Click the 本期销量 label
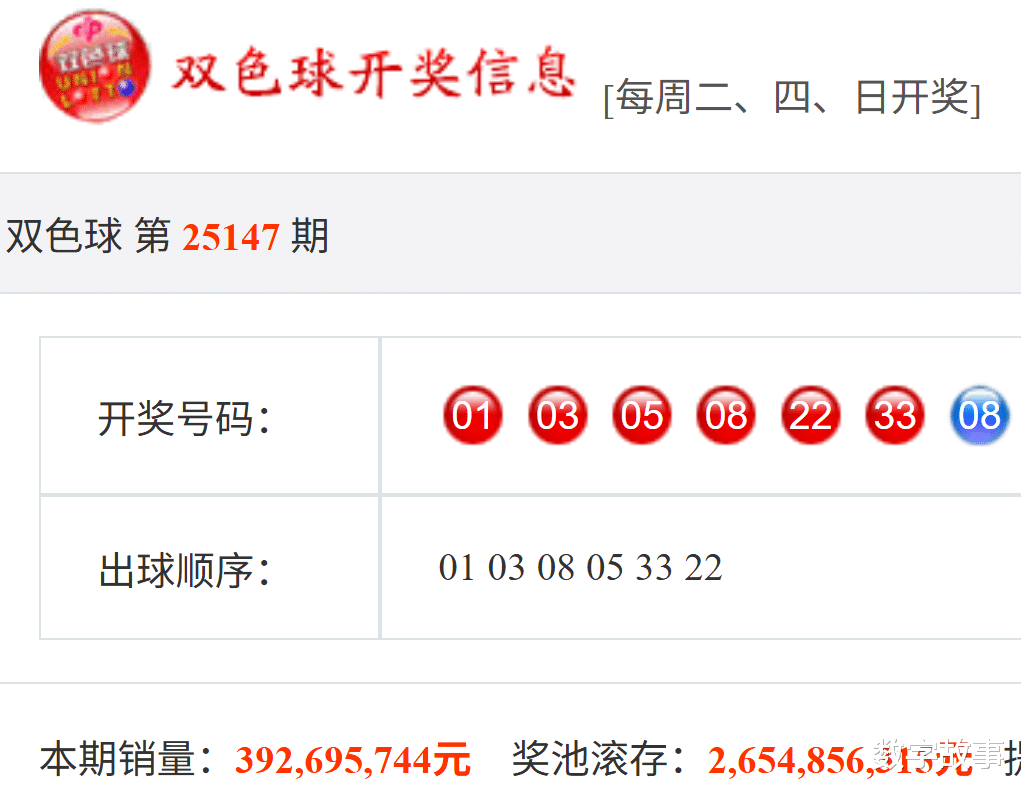Viewport: 1021px width, 792px height. coord(128,759)
